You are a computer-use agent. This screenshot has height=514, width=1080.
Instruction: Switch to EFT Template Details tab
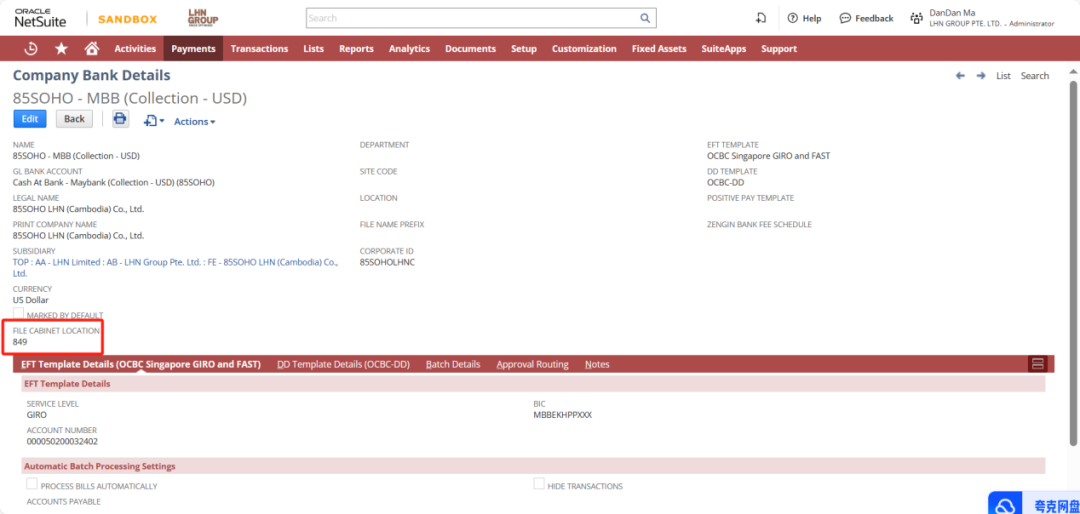click(x=141, y=364)
